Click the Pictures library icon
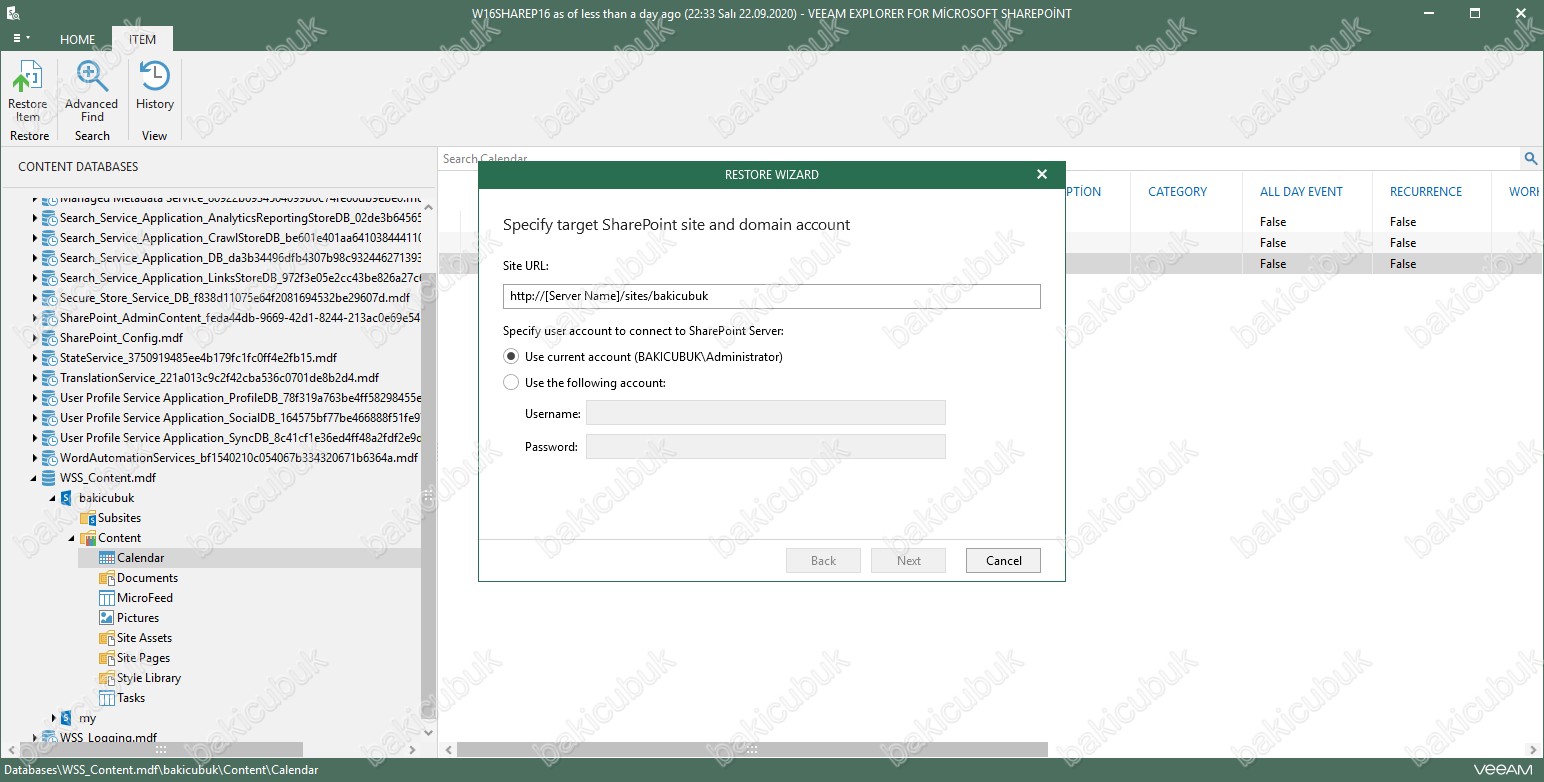Screen dimensions: 1544x782 click(107, 618)
